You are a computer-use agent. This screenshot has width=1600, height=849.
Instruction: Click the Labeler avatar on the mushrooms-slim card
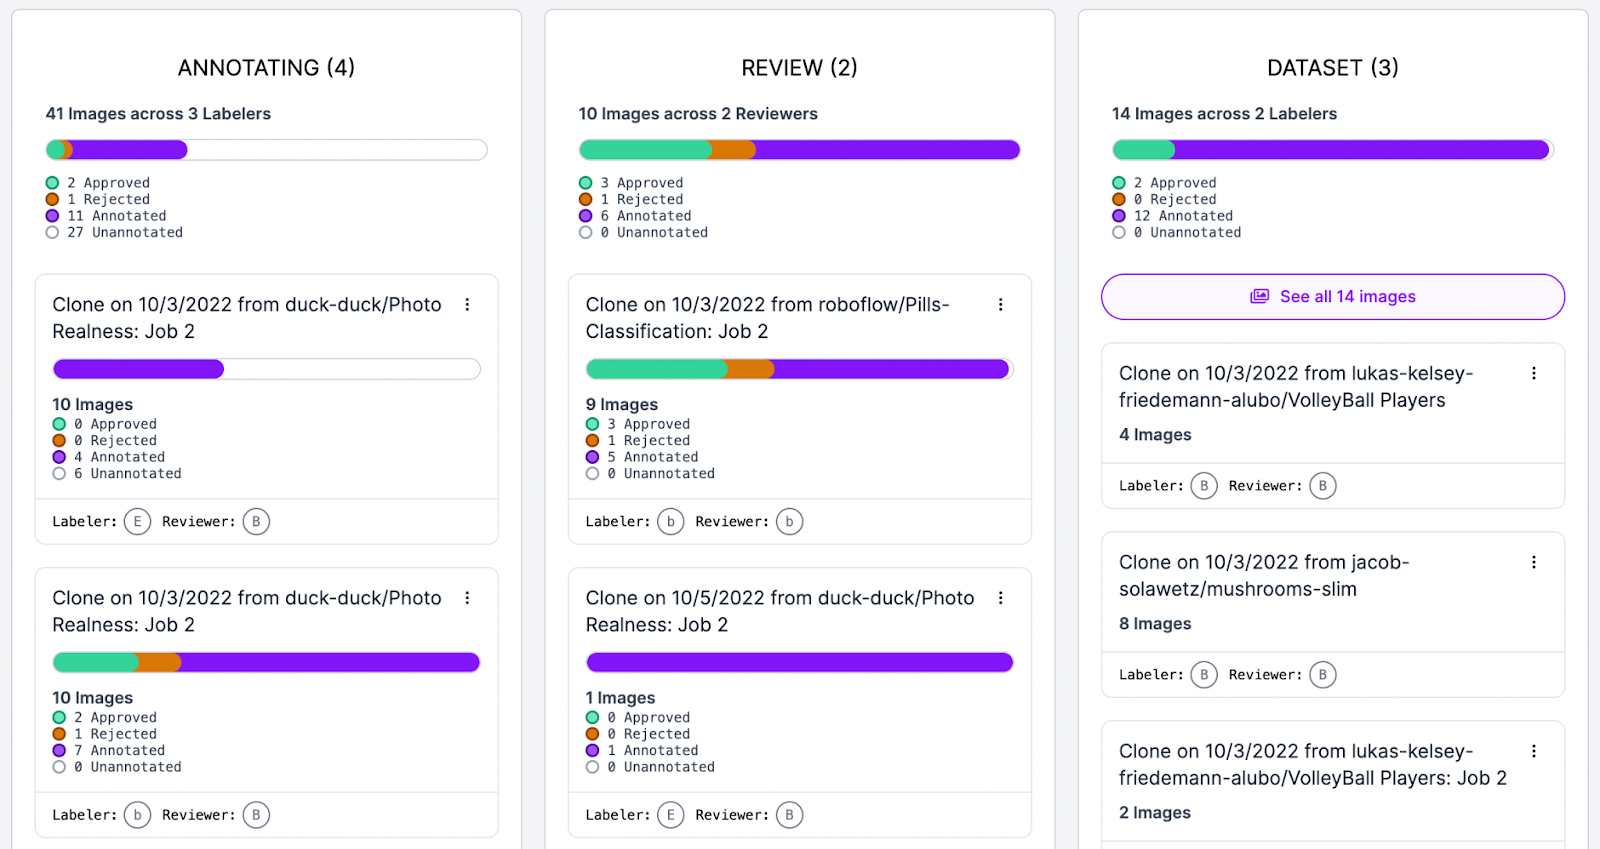tap(1204, 675)
